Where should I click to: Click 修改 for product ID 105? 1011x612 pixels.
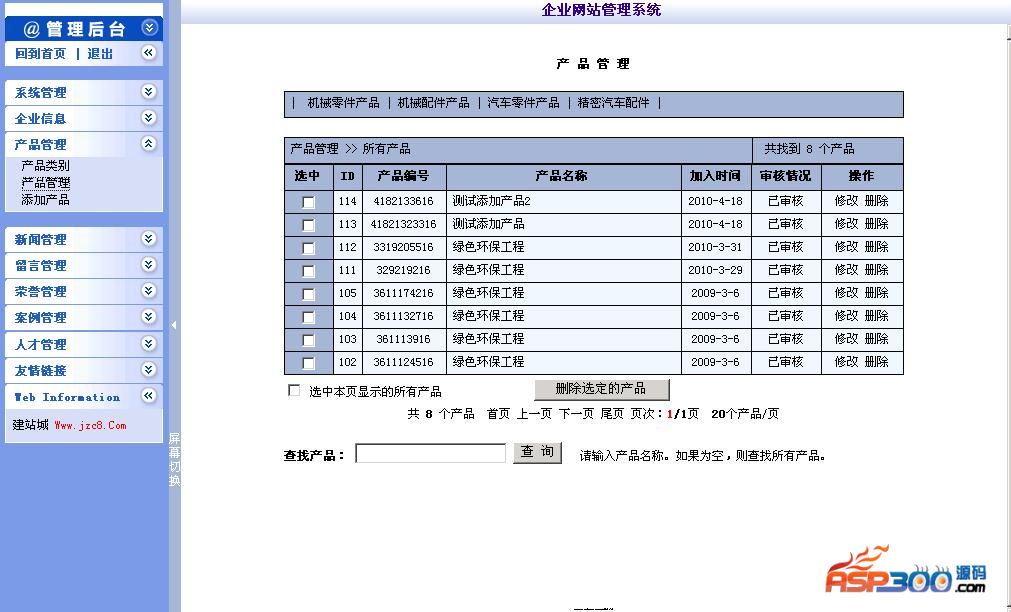[846, 293]
